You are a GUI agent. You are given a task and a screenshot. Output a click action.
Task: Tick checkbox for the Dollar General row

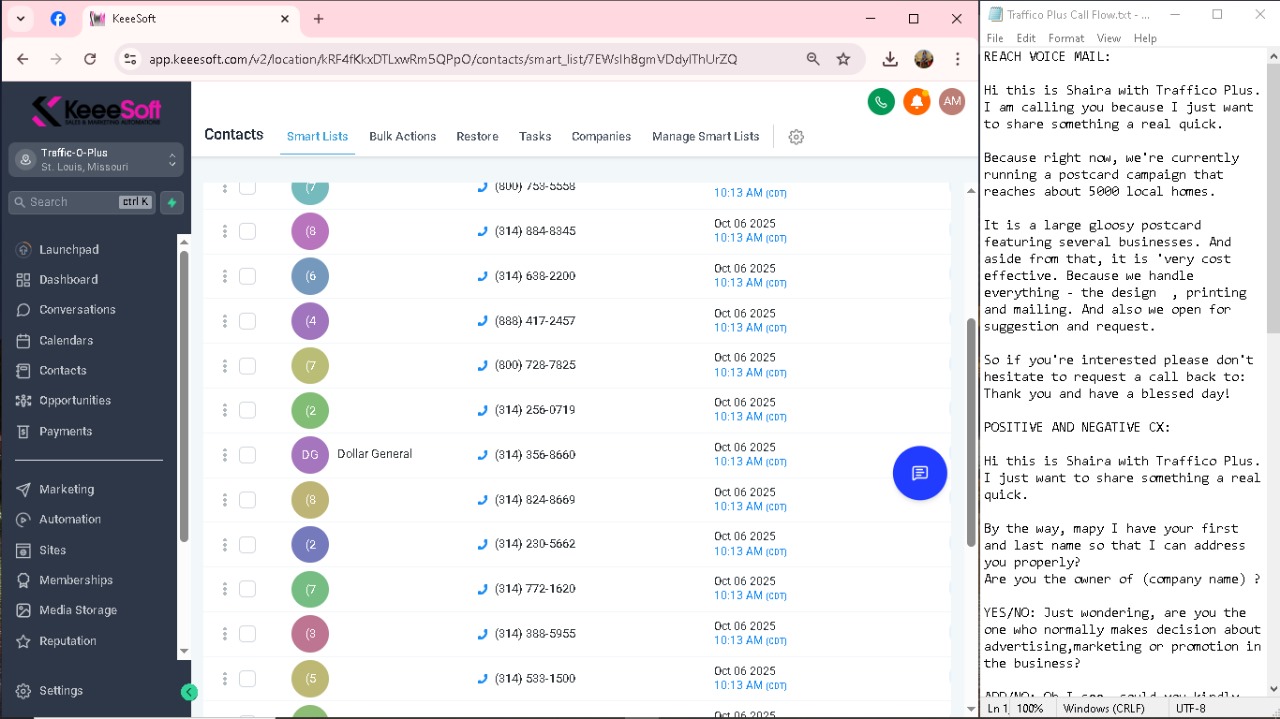[247, 455]
